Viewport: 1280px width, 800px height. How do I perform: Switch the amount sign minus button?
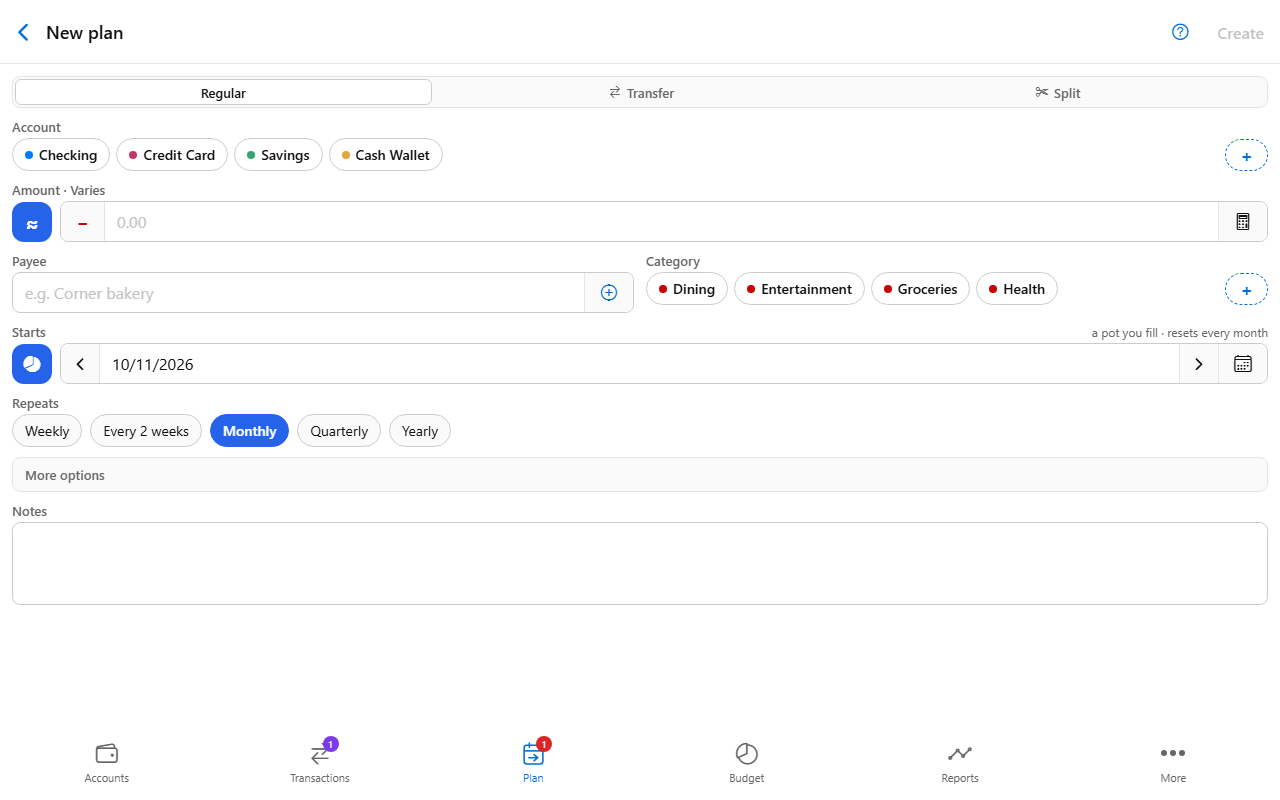pyautogui.click(x=83, y=222)
